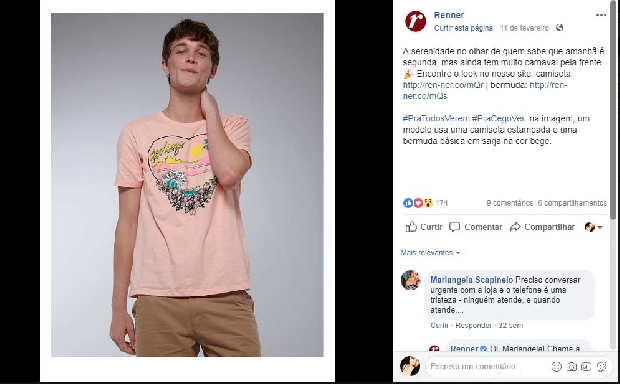Click Responder under Mariangela's comment

473,325
